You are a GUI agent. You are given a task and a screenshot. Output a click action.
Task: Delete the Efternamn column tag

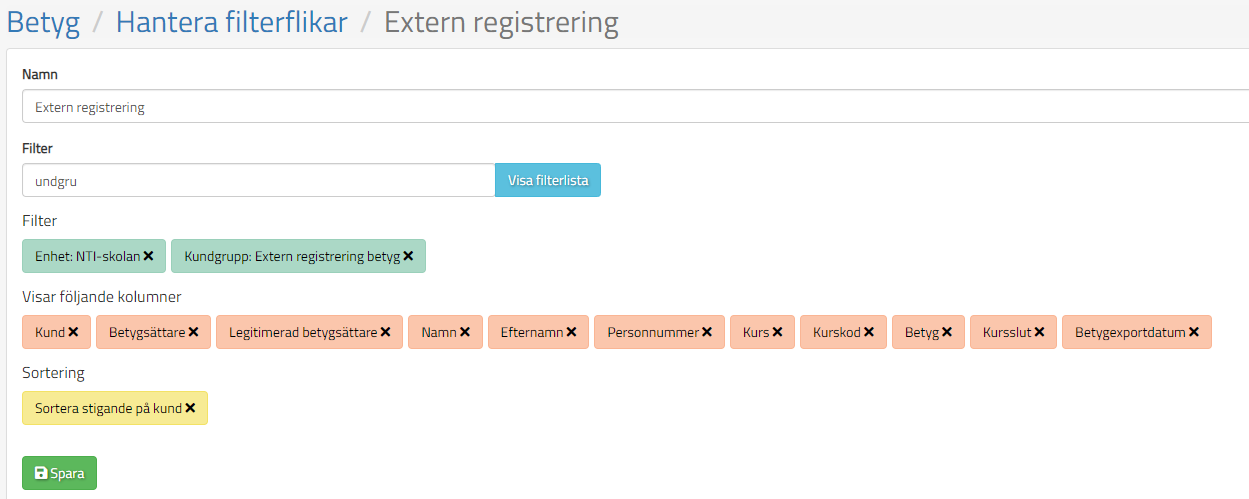pos(571,332)
